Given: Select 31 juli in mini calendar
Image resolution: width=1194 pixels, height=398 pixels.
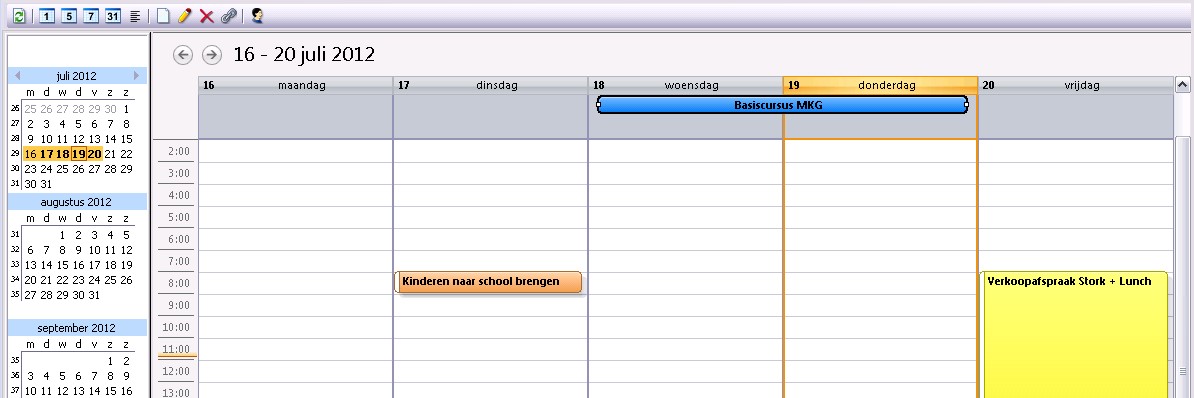Looking at the screenshot, I should tap(46, 184).
